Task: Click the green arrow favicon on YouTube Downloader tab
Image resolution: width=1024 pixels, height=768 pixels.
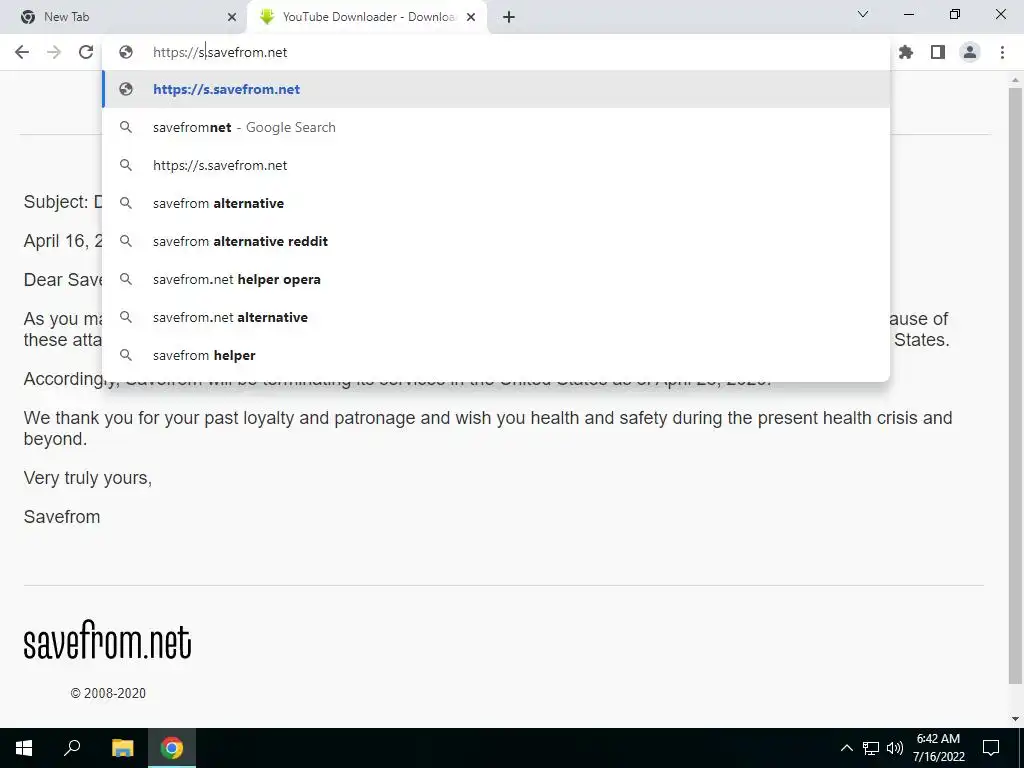Action: click(266, 17)
